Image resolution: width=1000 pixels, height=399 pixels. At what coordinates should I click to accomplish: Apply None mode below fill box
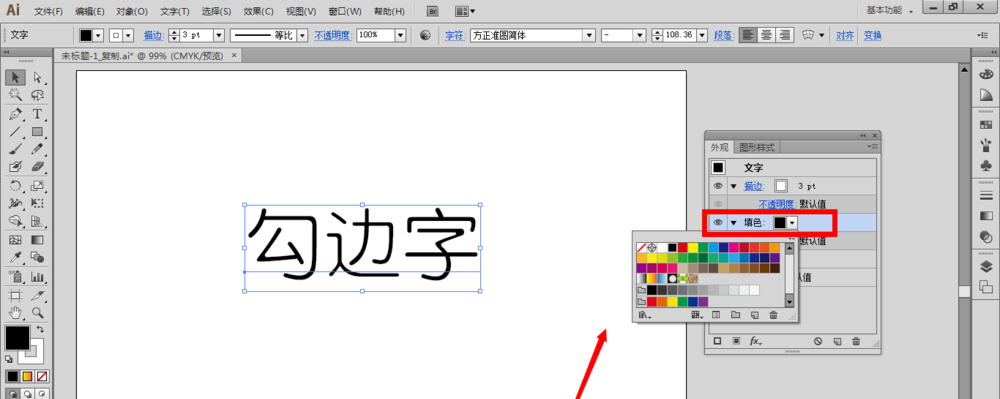[x=42, y=376]
